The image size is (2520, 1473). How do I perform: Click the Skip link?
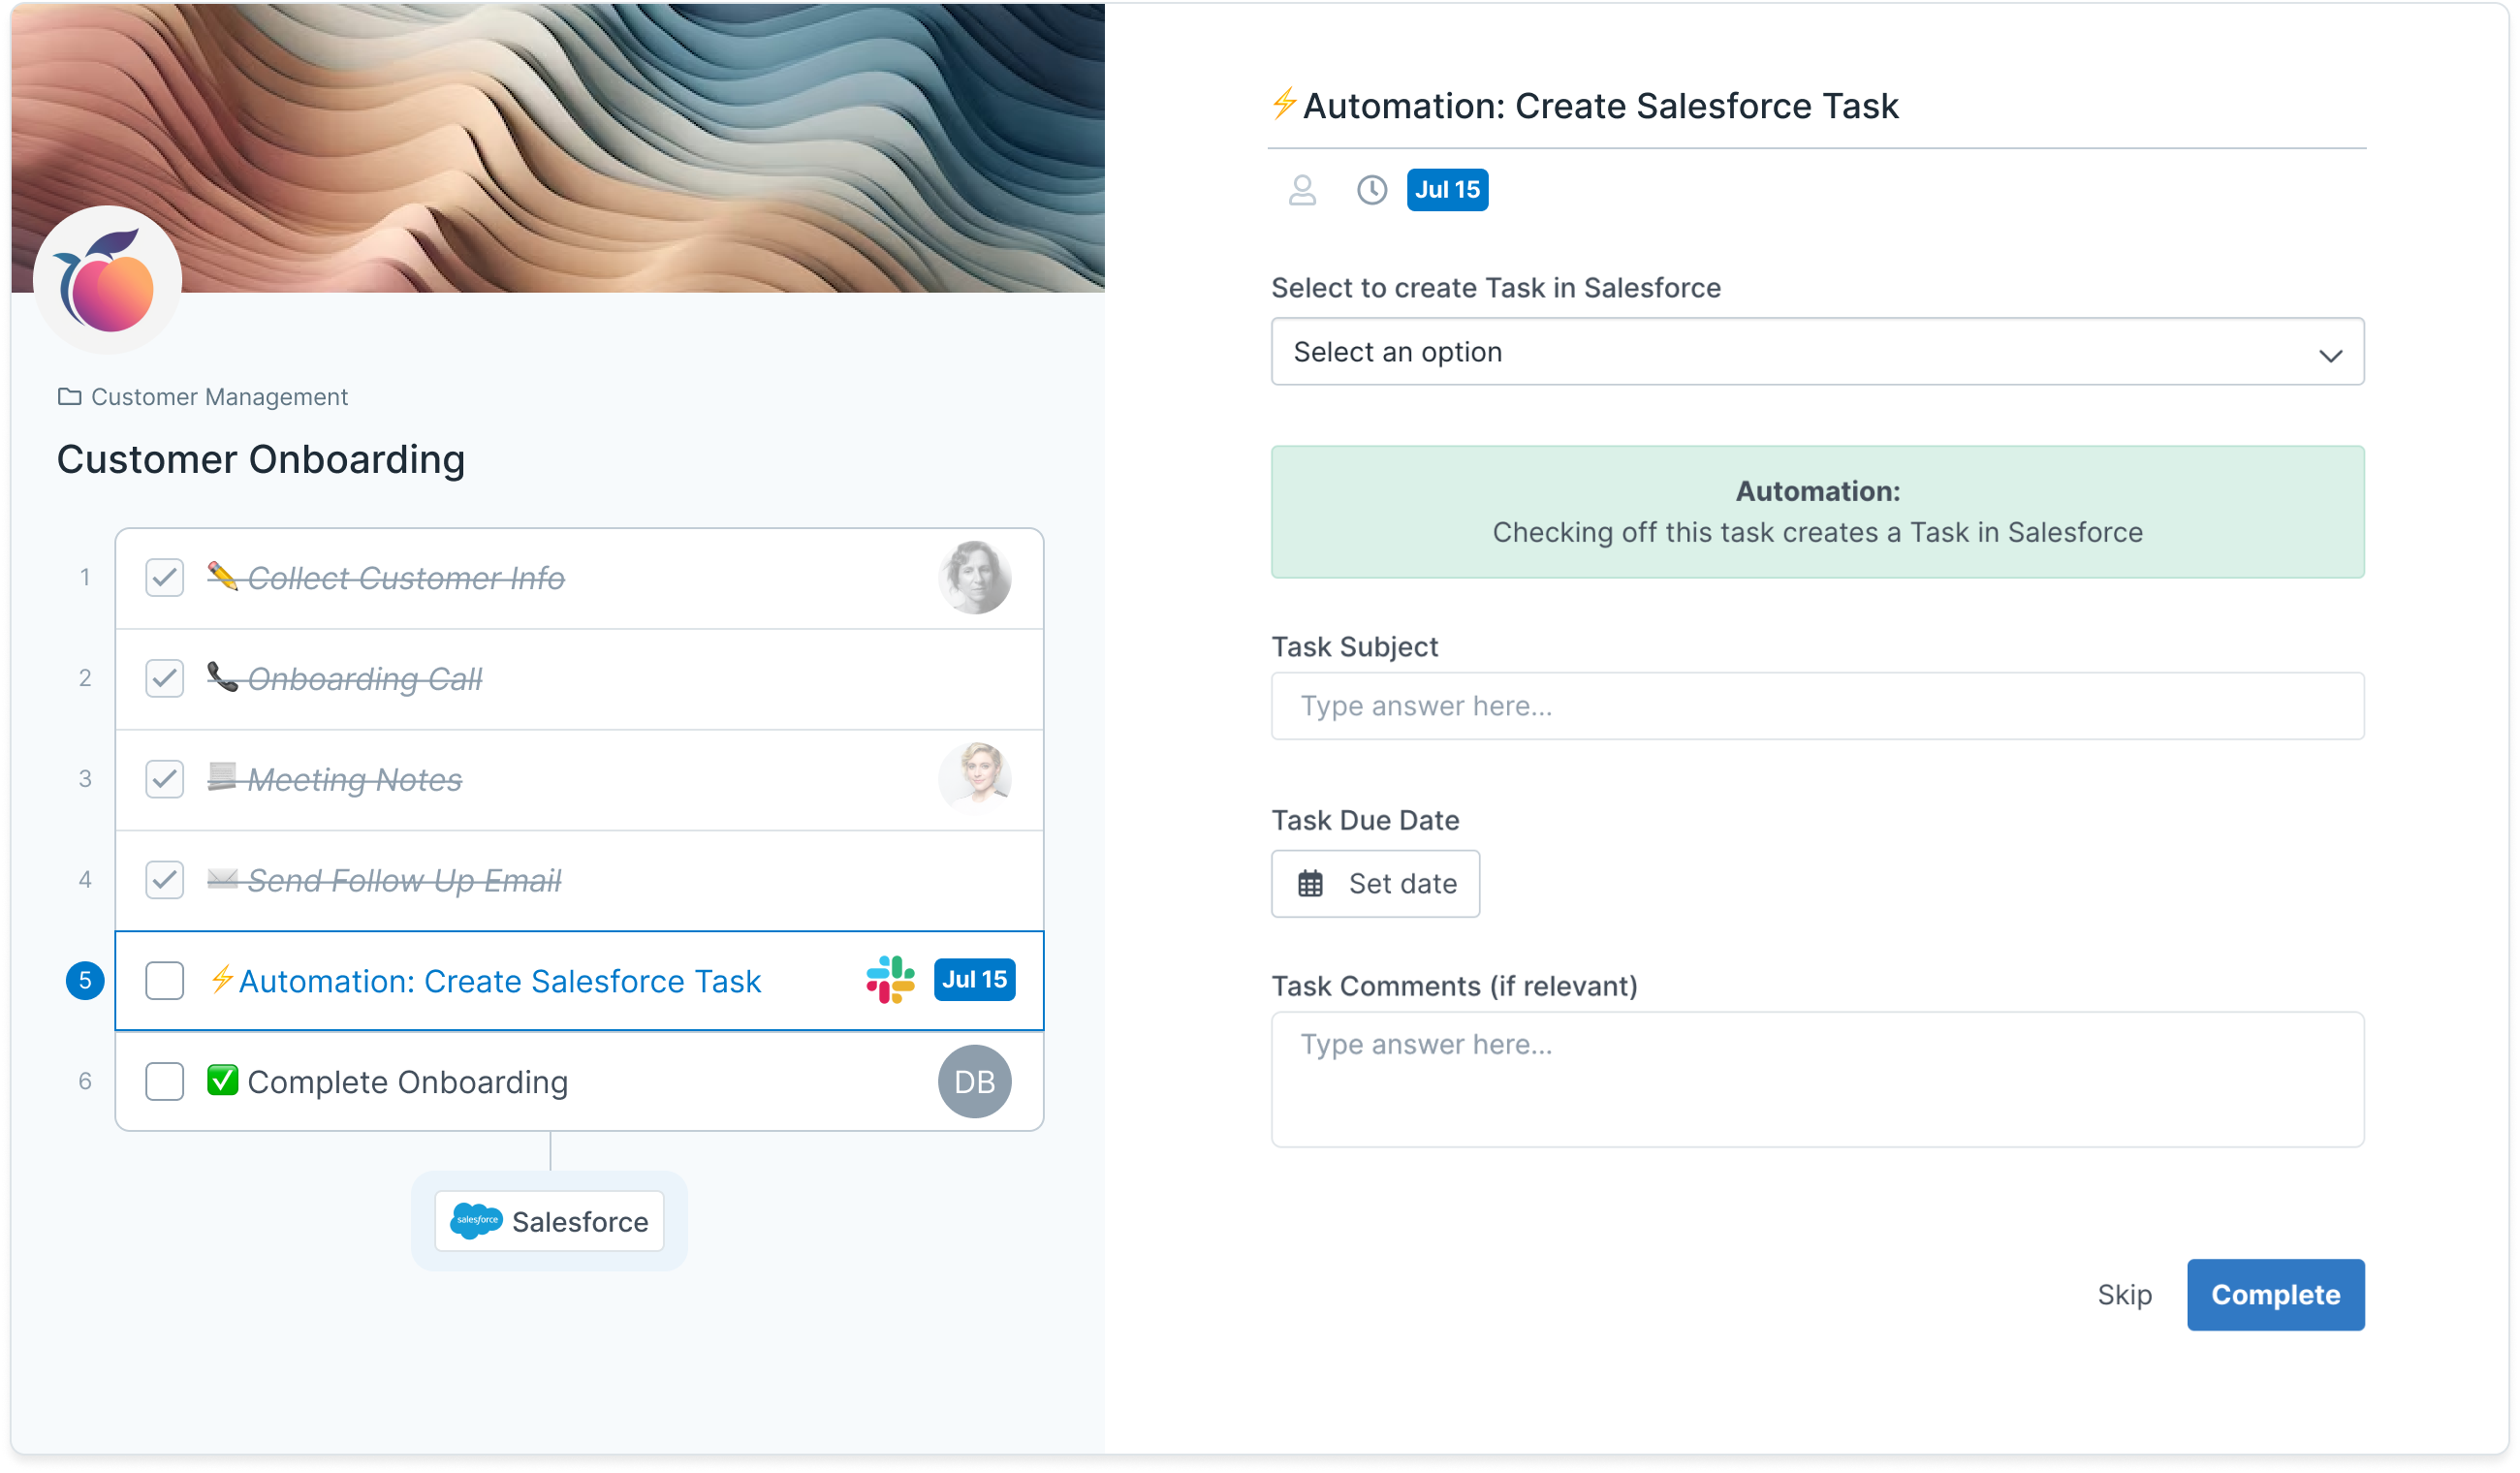click(2125, 1295)
